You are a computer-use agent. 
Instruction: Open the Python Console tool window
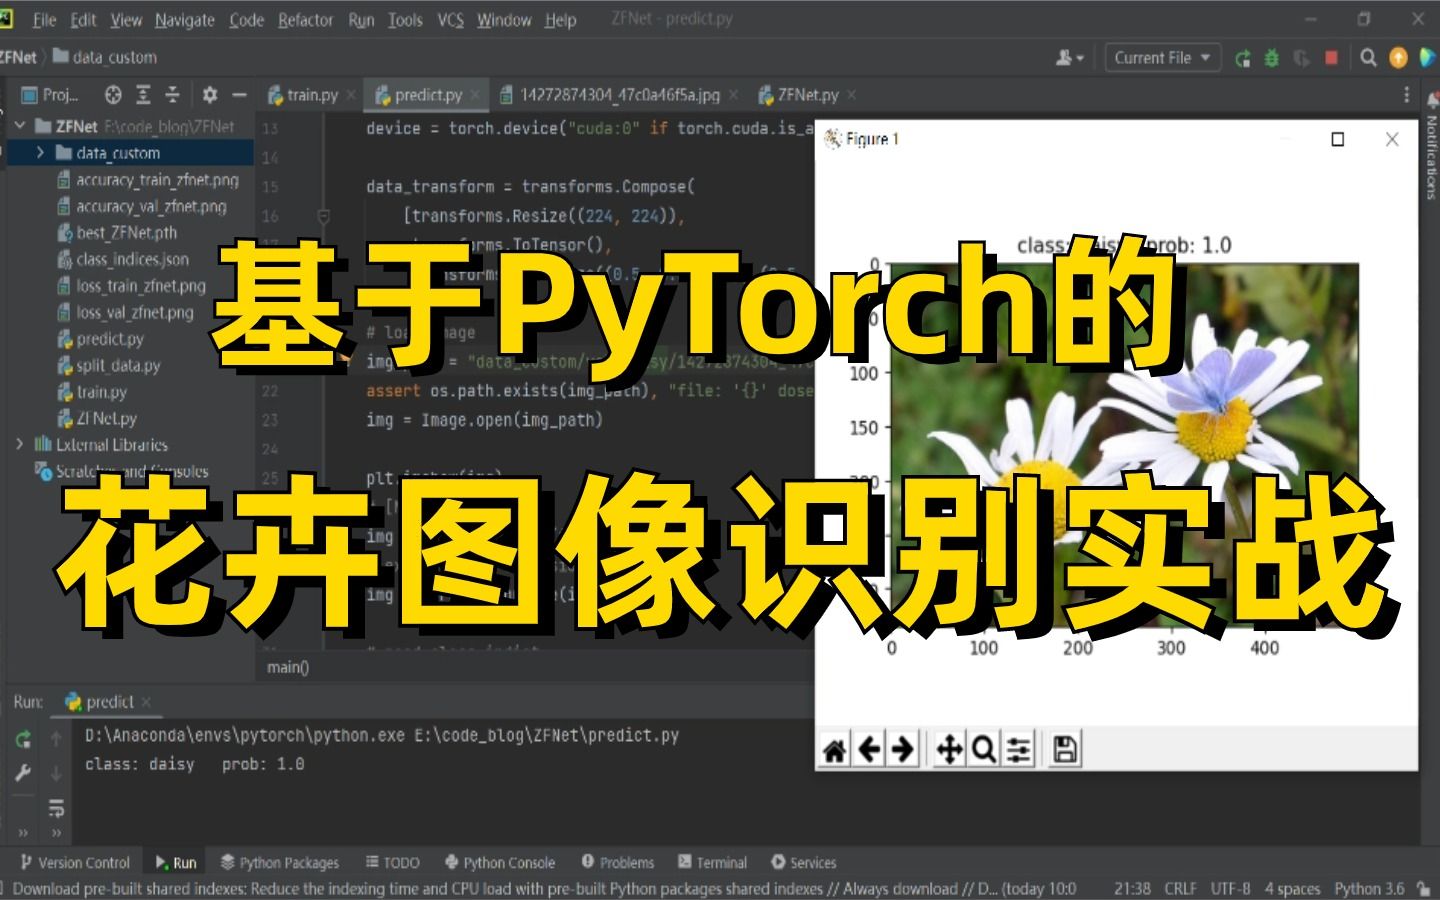499,862
